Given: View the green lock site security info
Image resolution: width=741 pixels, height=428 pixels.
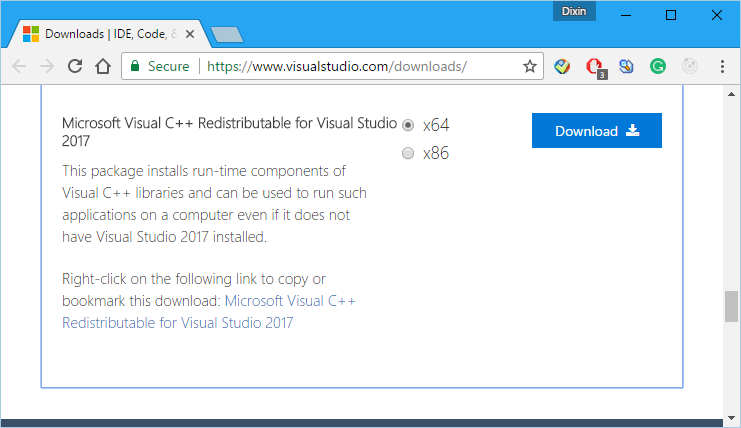Looking at the screenshot, I should (x=135, y=66).
